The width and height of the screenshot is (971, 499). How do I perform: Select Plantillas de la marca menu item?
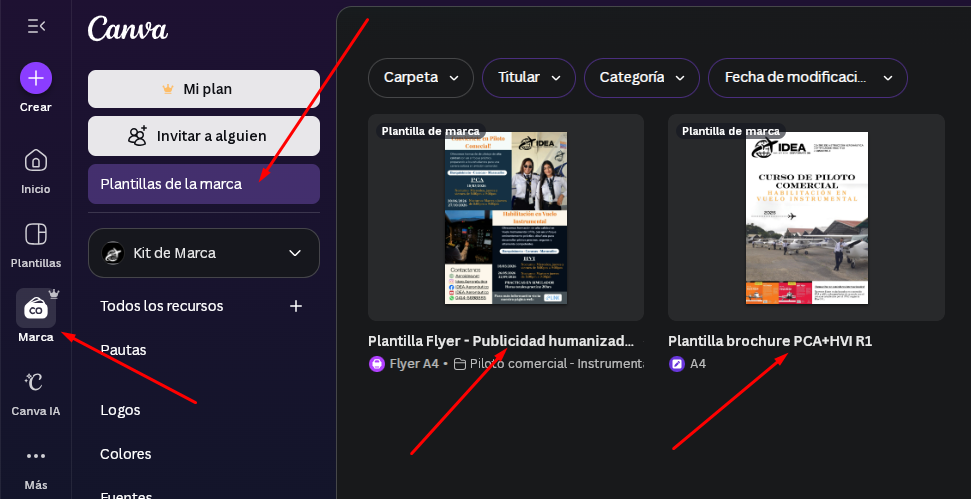204,184
